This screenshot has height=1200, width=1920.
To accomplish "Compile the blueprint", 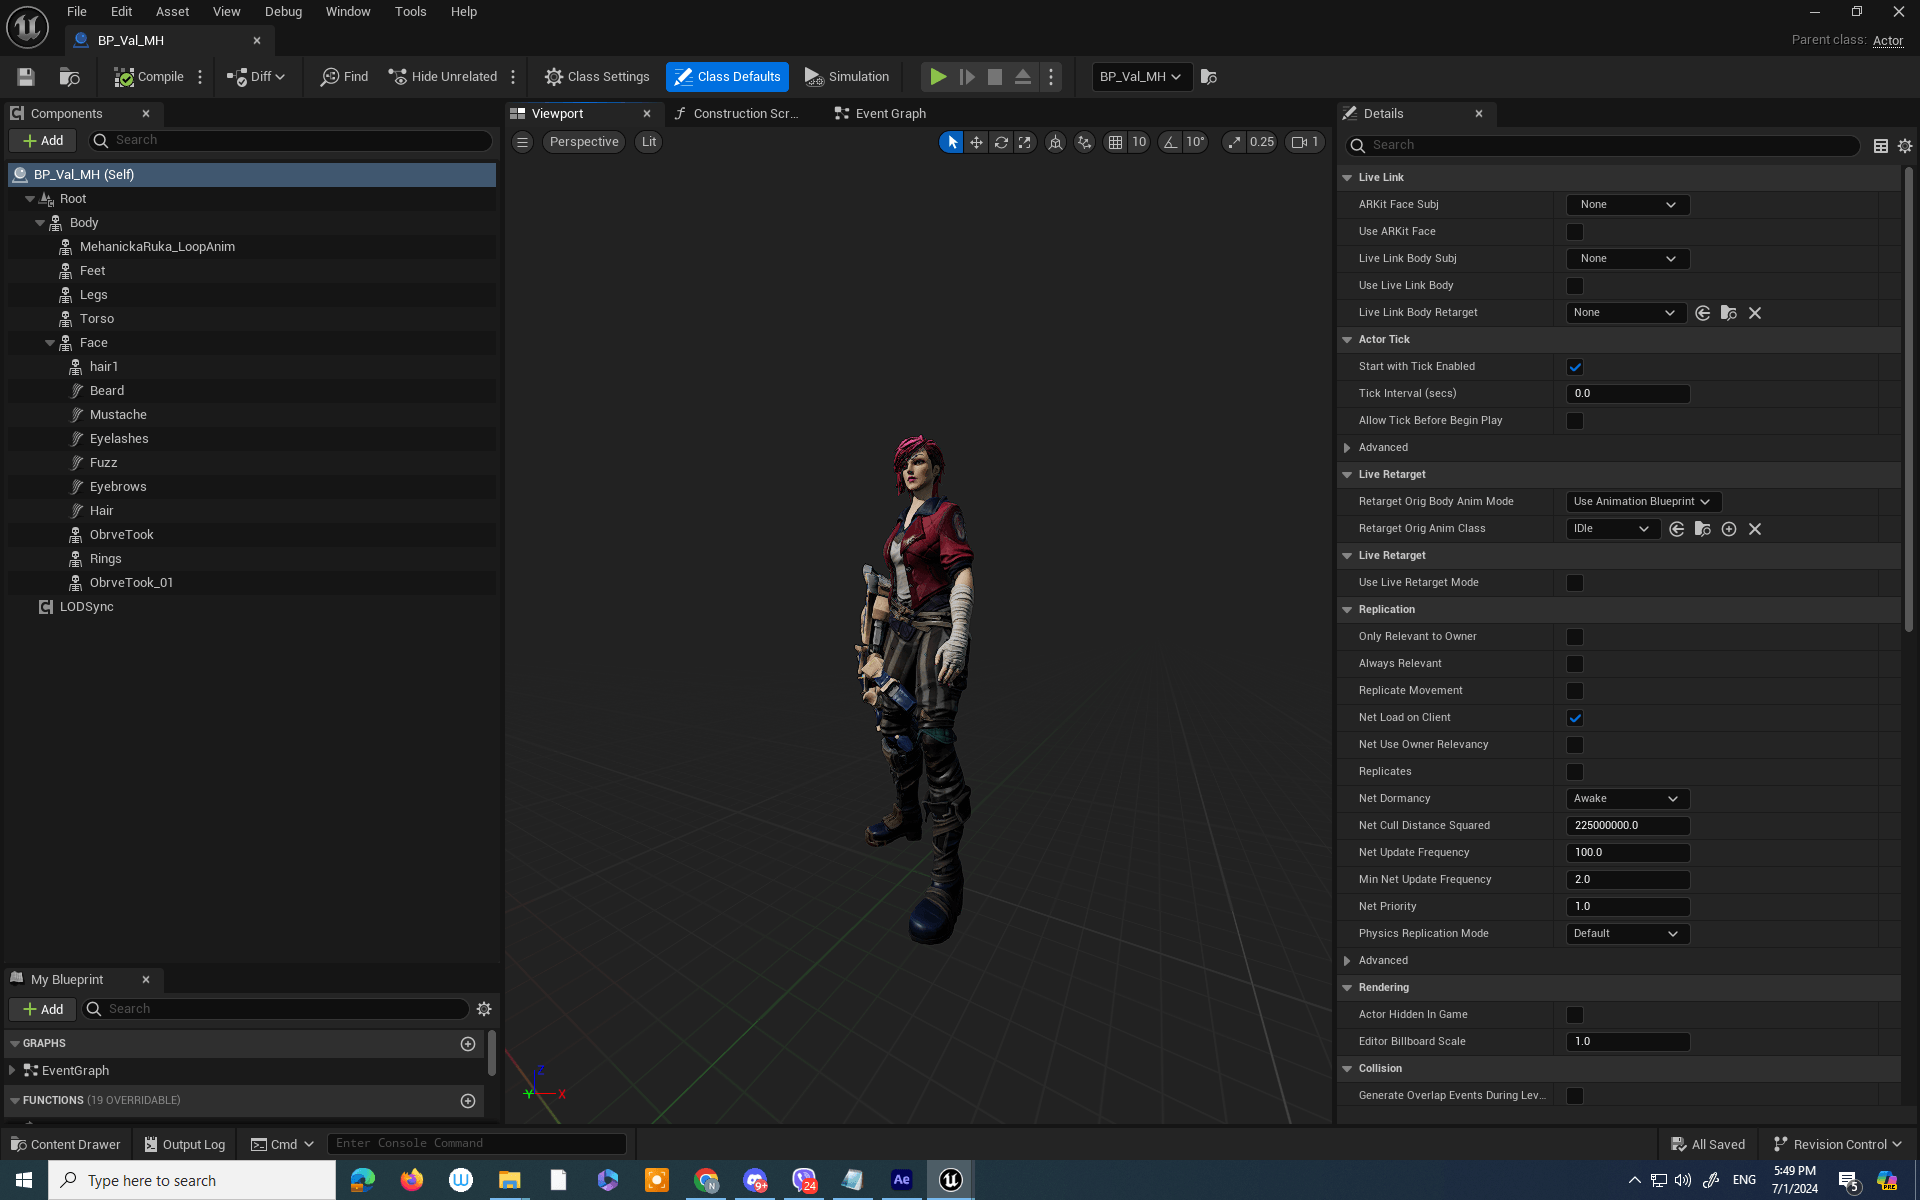I will coord(149,77).
